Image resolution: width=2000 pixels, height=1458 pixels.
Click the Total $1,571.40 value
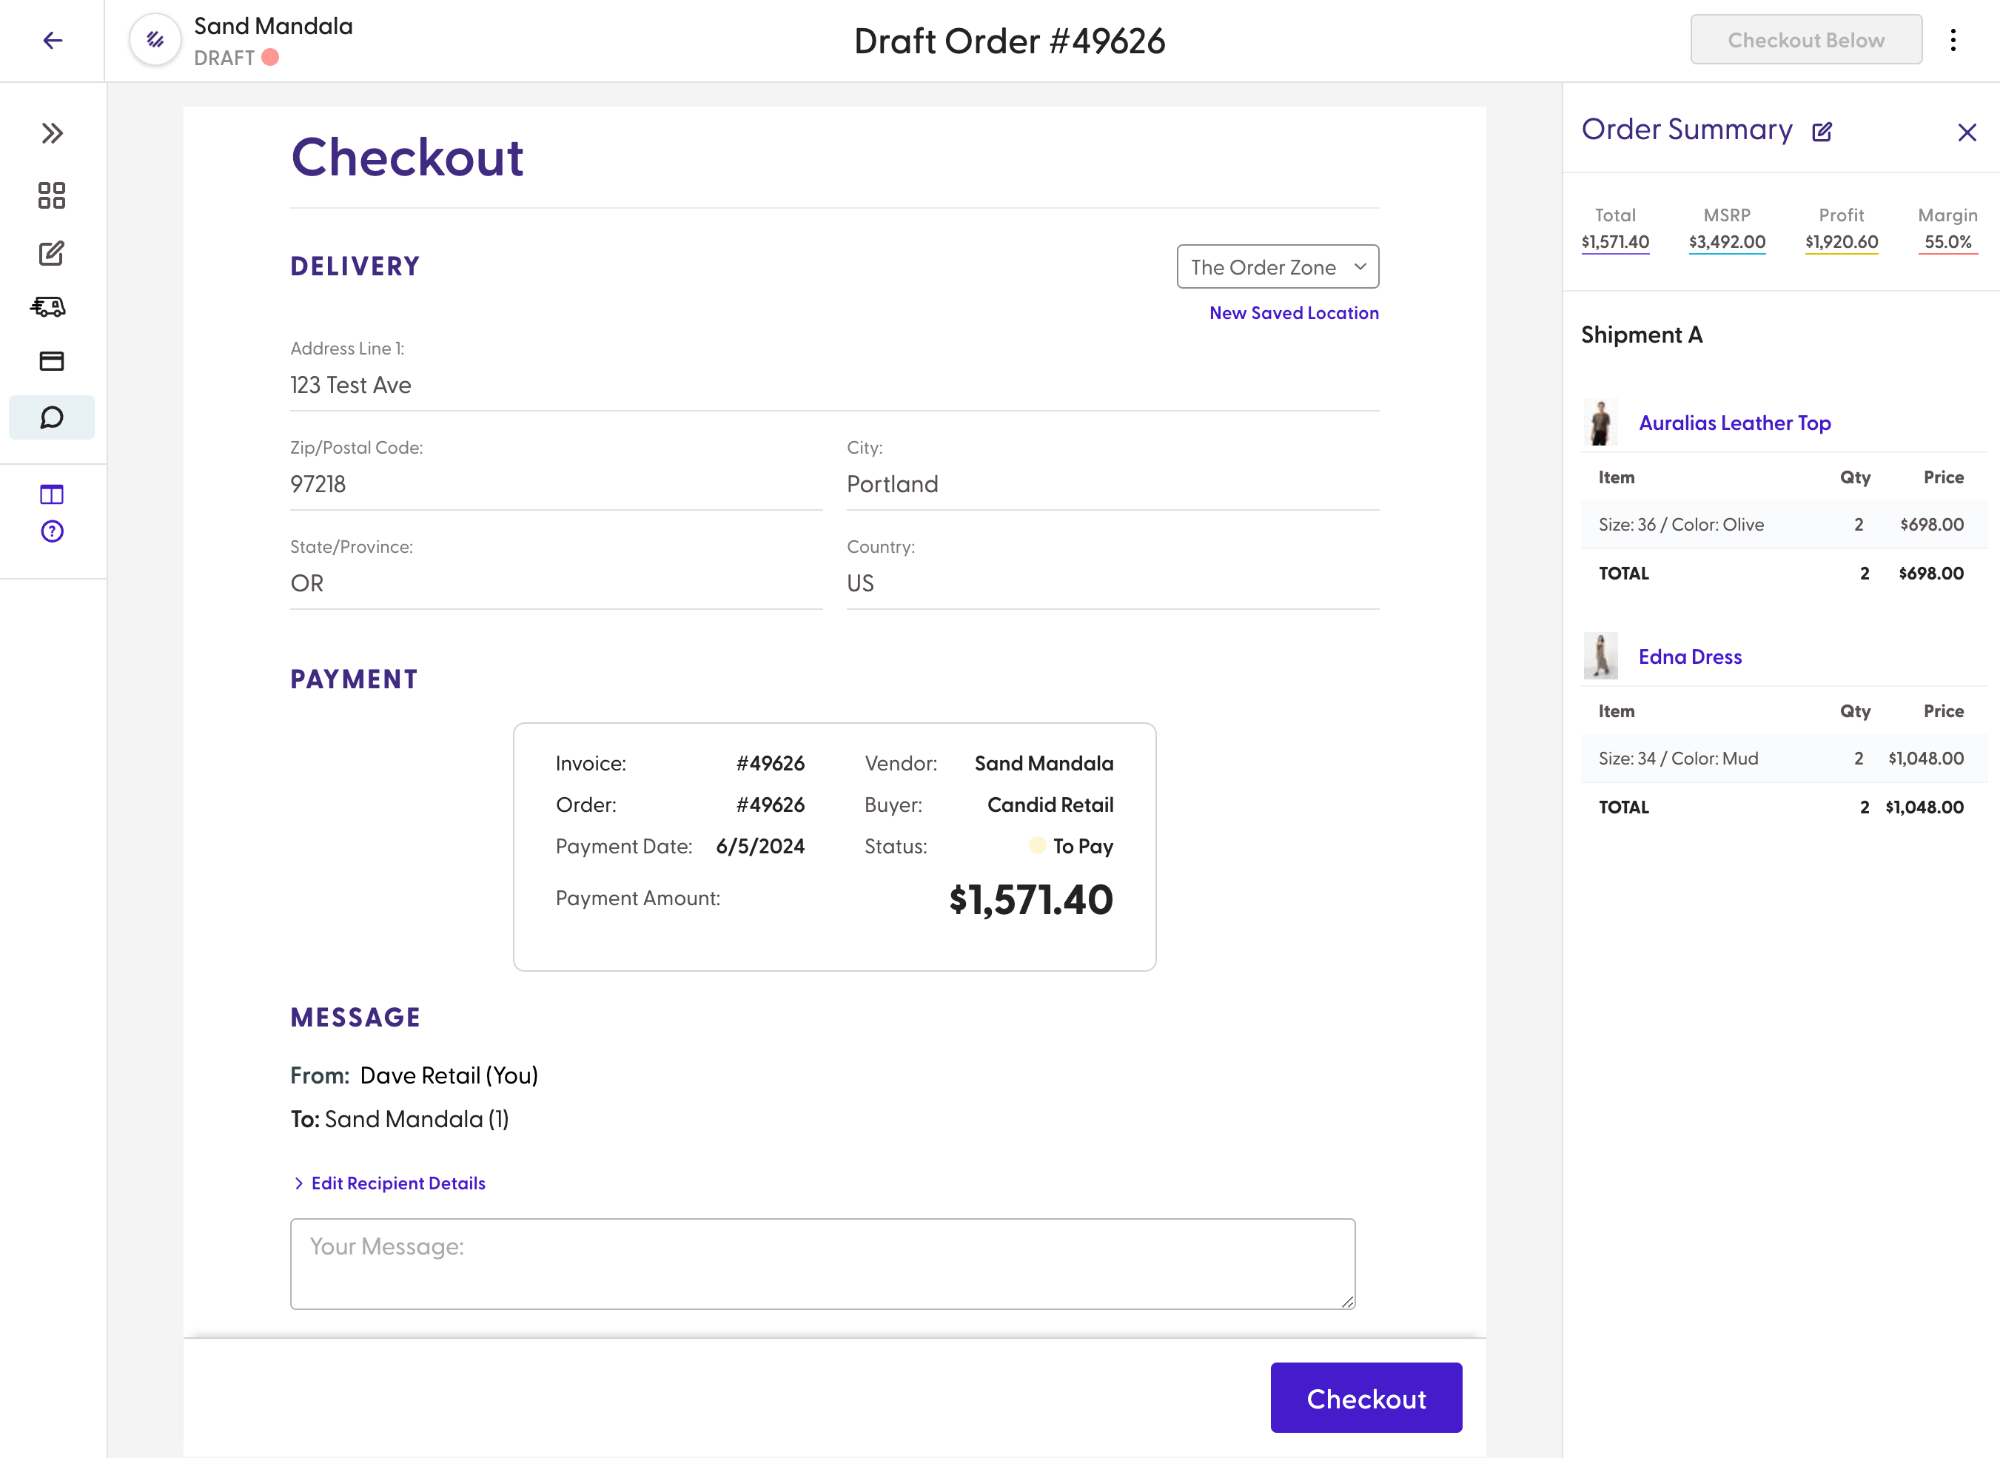(x=1615, y=242)
